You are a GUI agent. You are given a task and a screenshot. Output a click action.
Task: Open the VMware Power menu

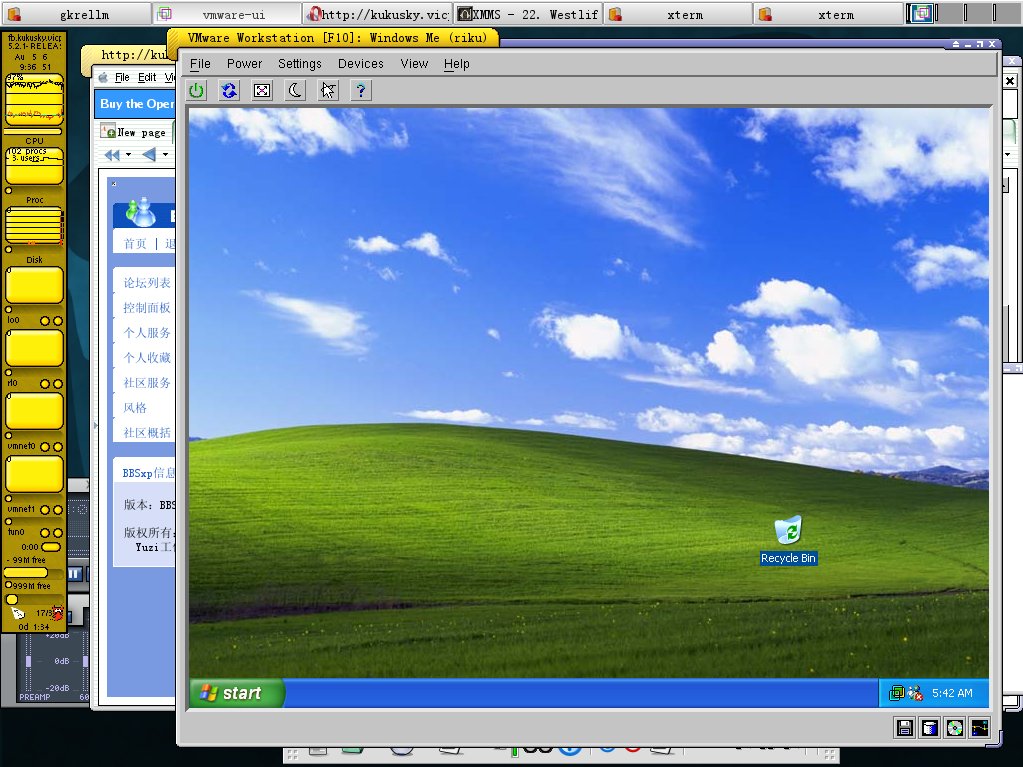tap(244, 64)
